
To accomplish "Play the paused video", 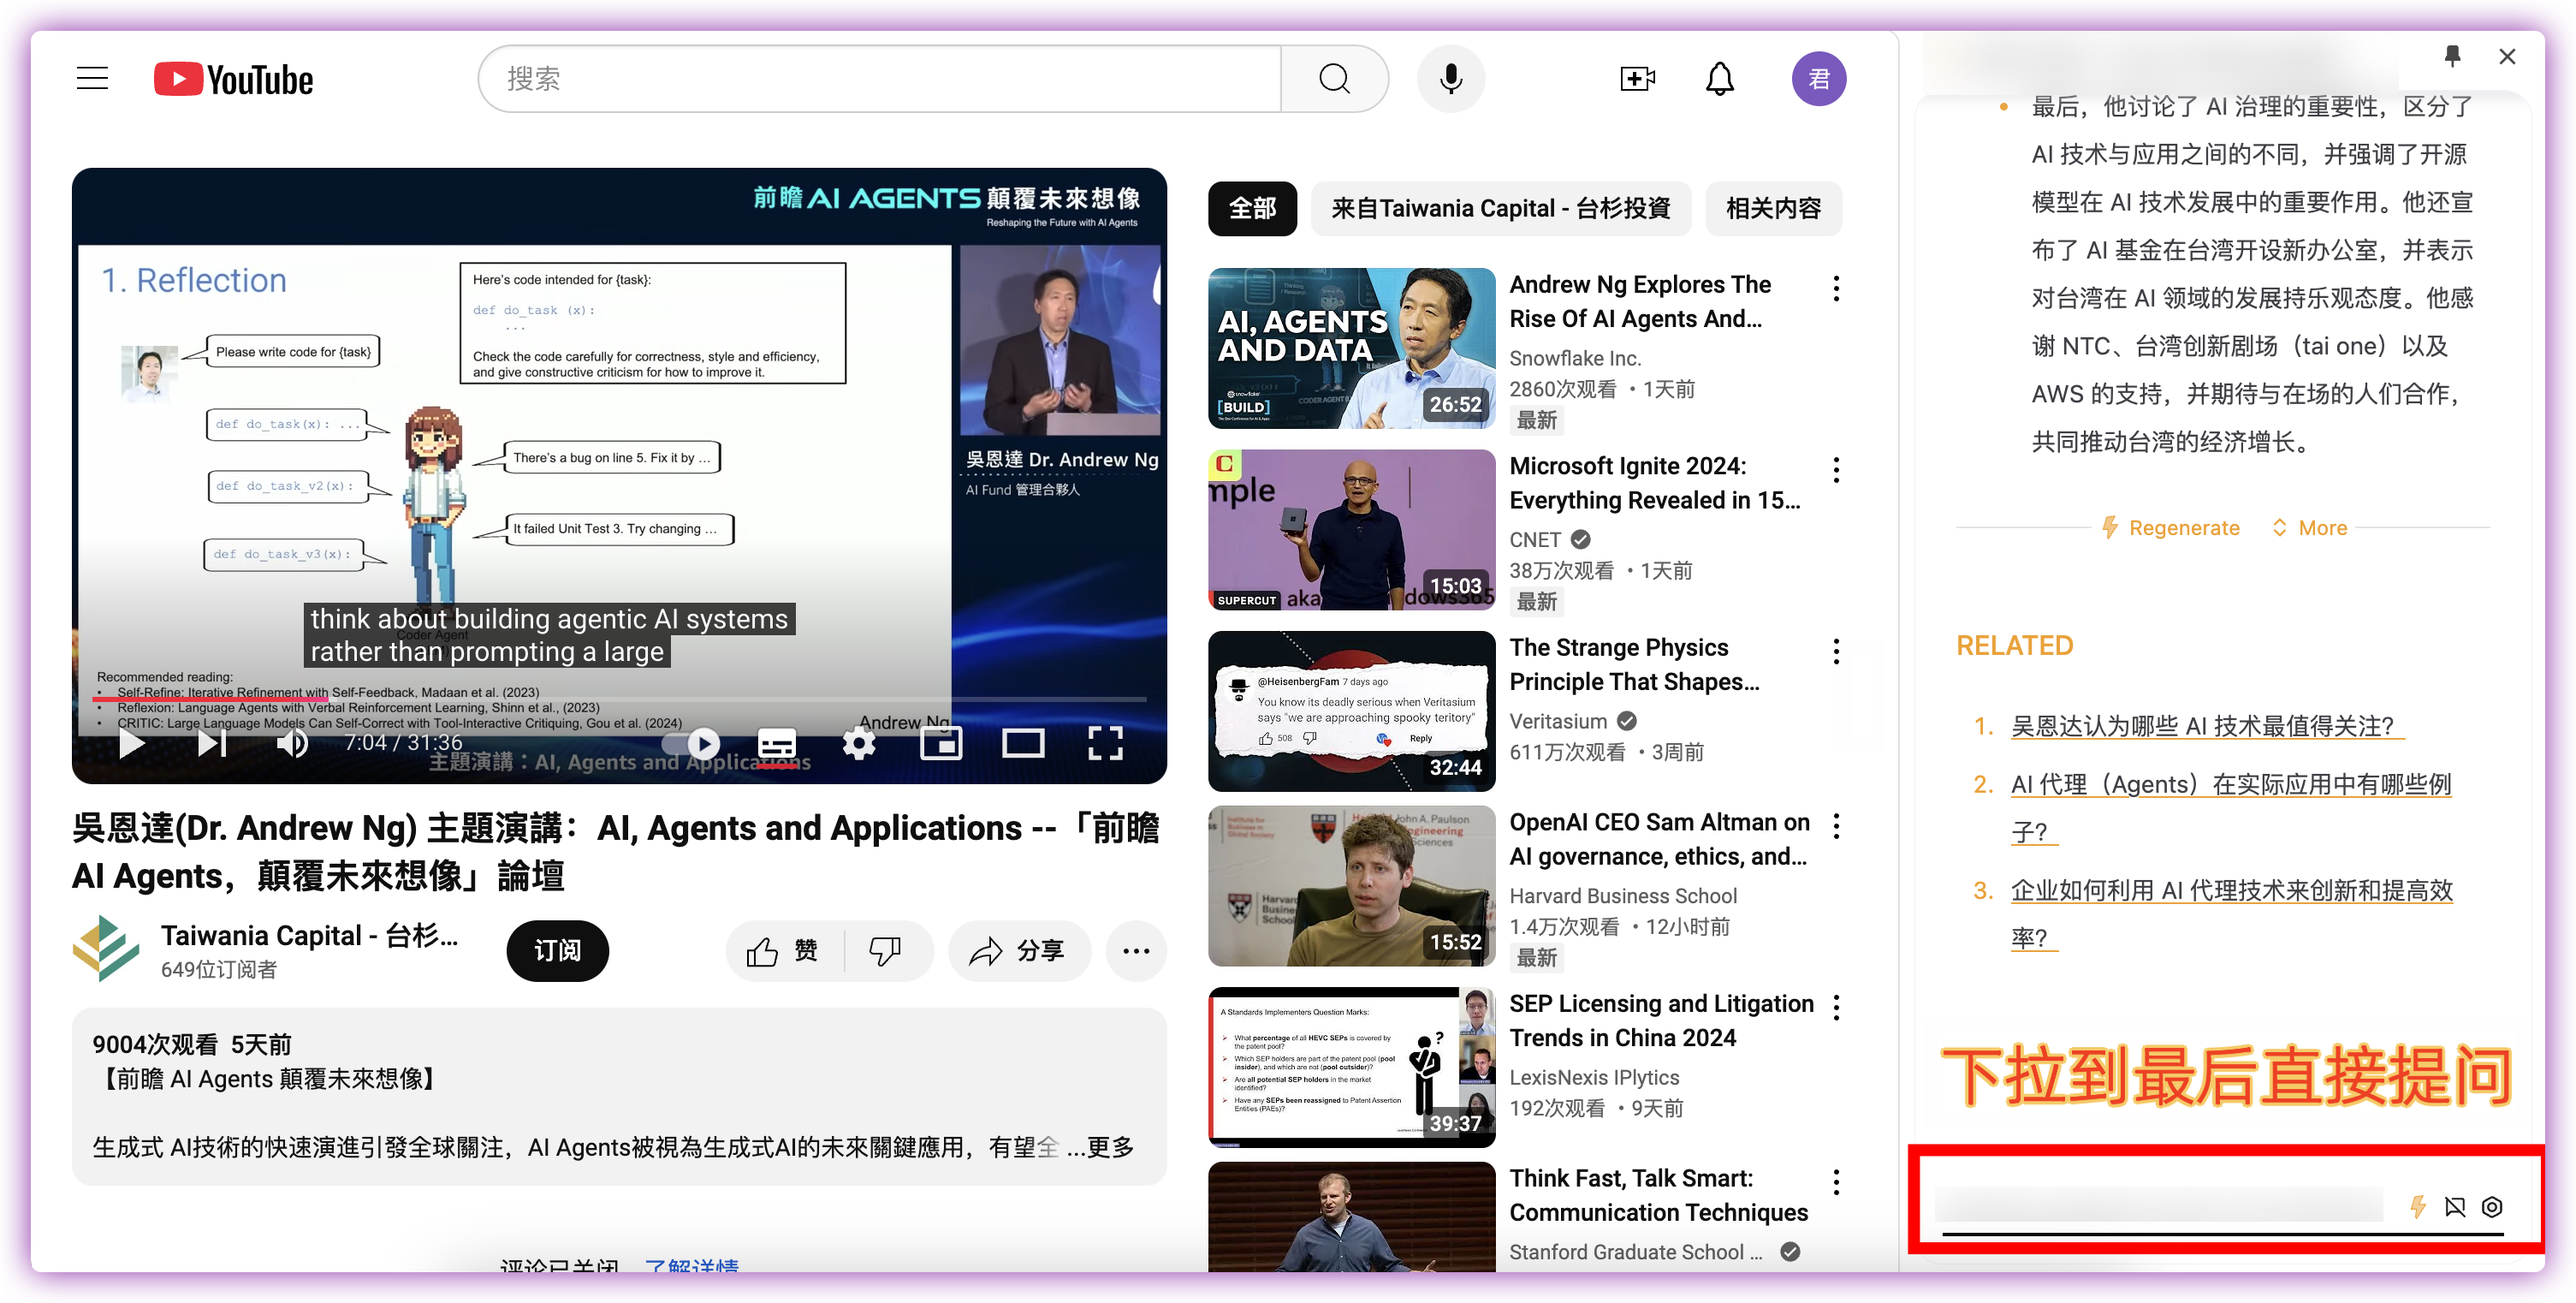I will tap(131, 742).
